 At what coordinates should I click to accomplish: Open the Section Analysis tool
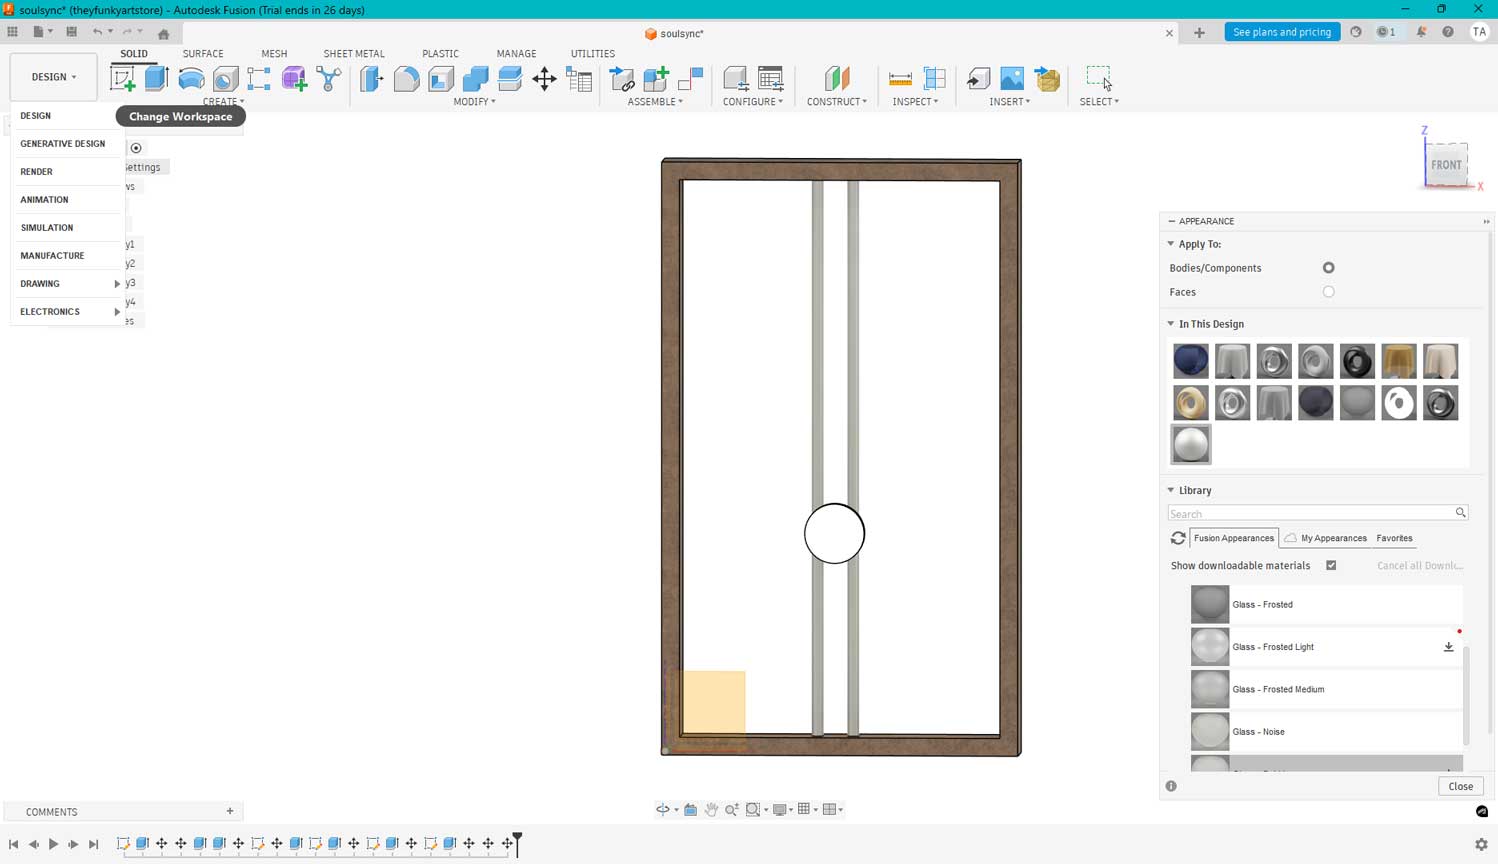point(935,79)
